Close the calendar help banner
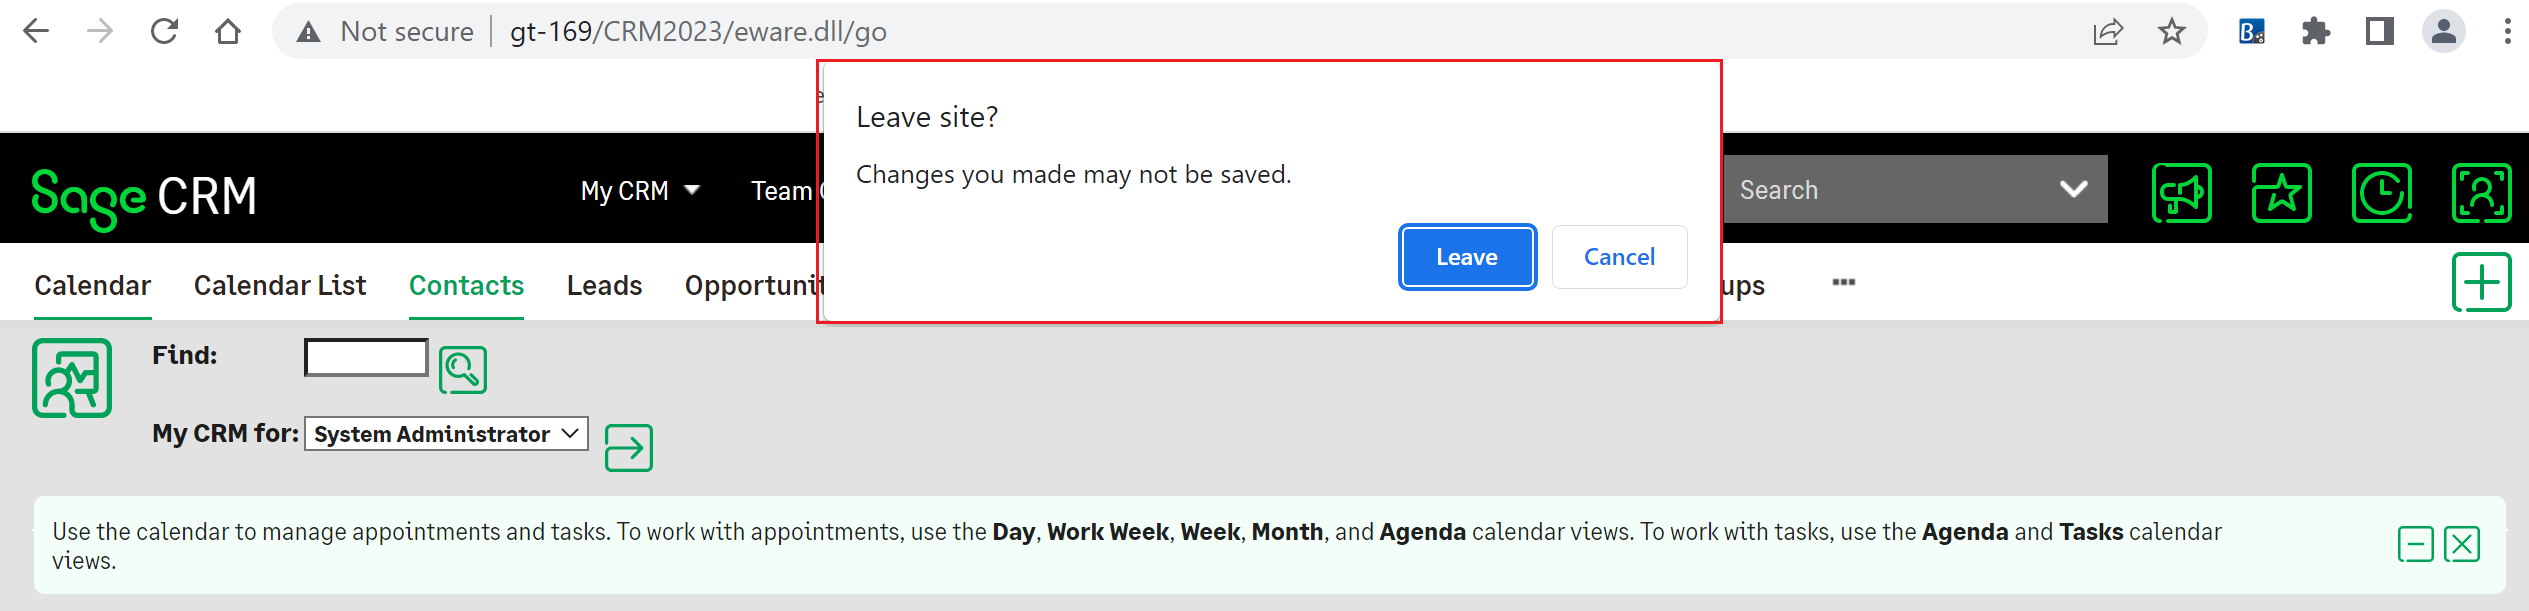The height and width of the screenshot is (611, 2529). [2461, 545]
